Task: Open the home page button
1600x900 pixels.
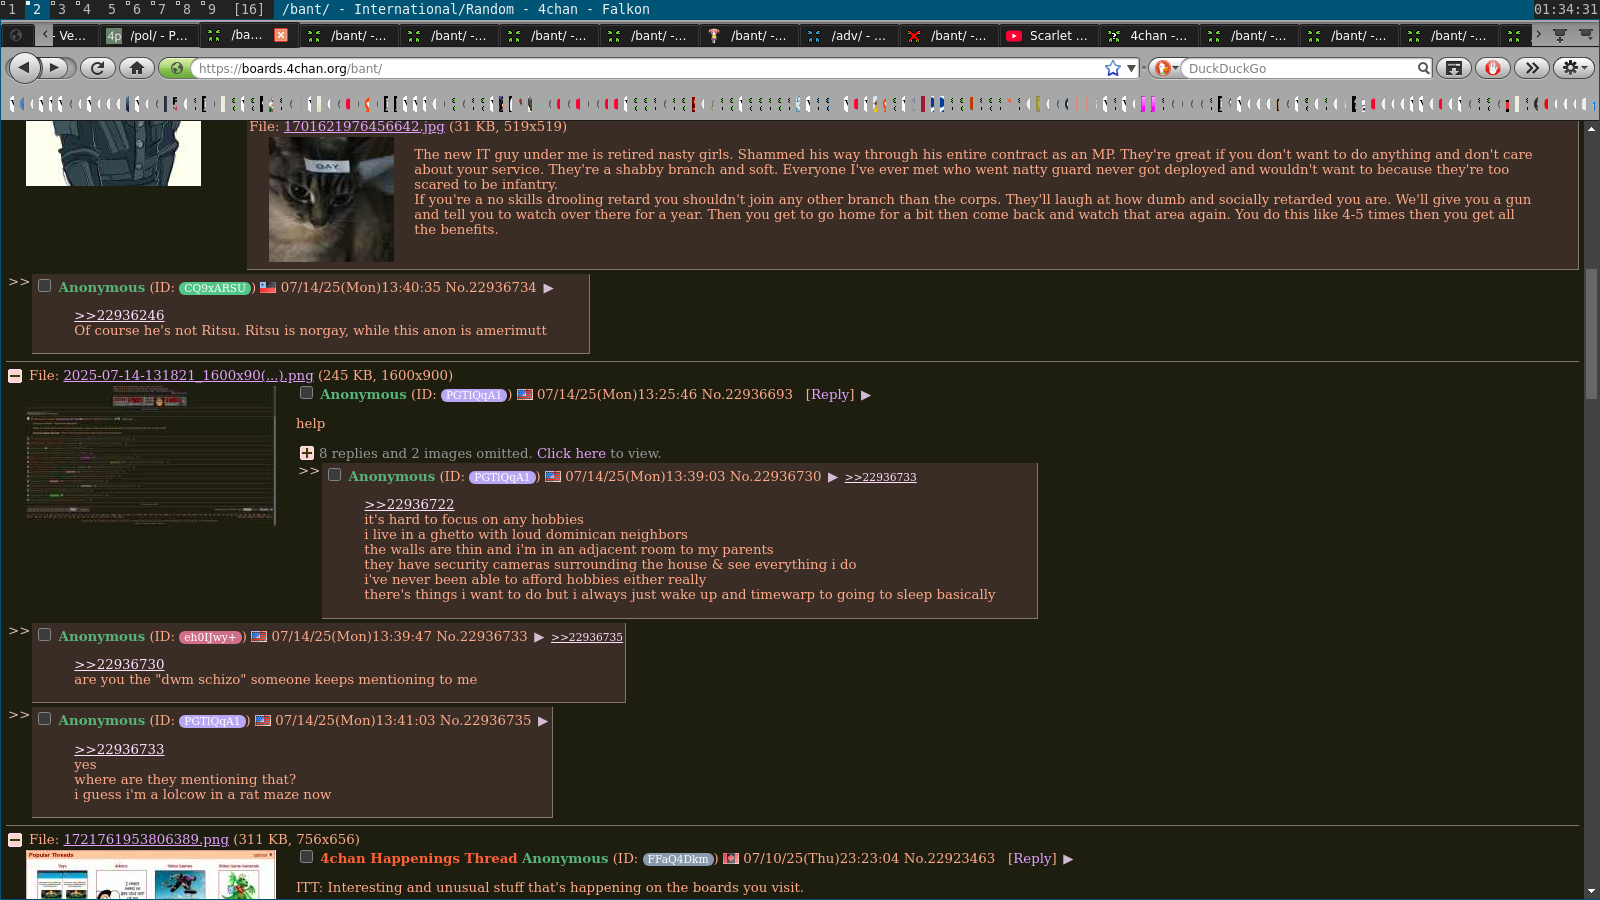Action: click(x=137, y=68)
